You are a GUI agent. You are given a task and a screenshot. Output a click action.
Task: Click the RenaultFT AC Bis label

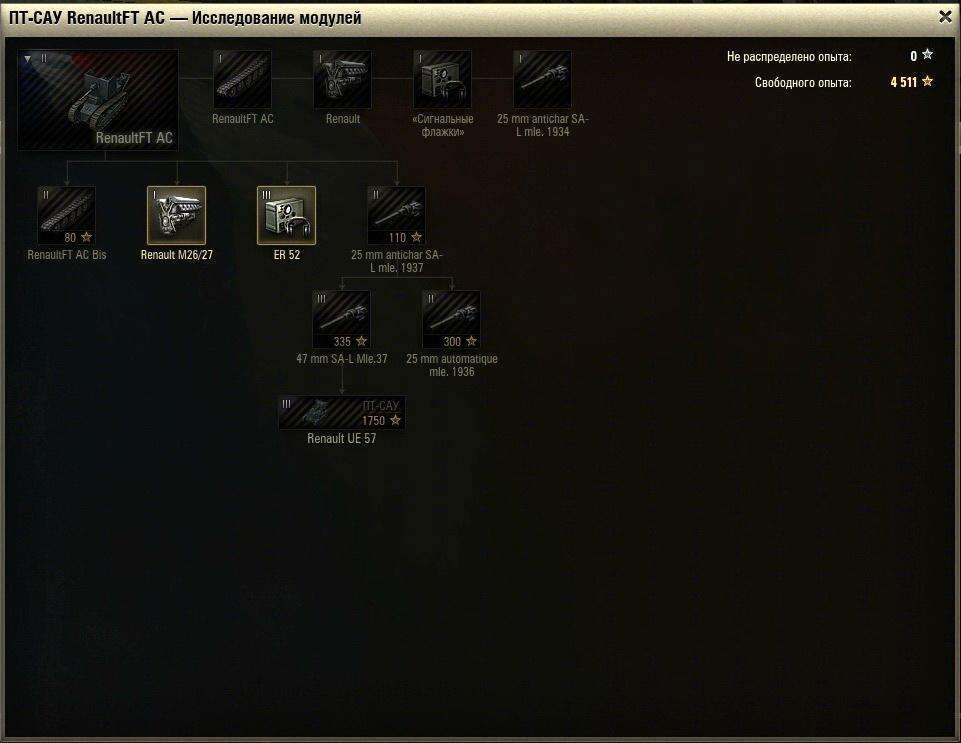(x=67, y=255)
